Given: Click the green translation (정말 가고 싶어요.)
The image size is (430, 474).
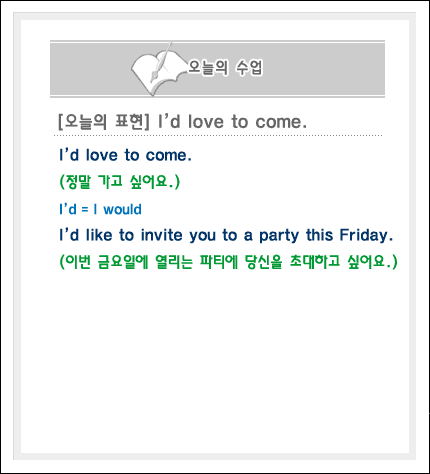Looking at the screenshot, I should tap(120, 182).
